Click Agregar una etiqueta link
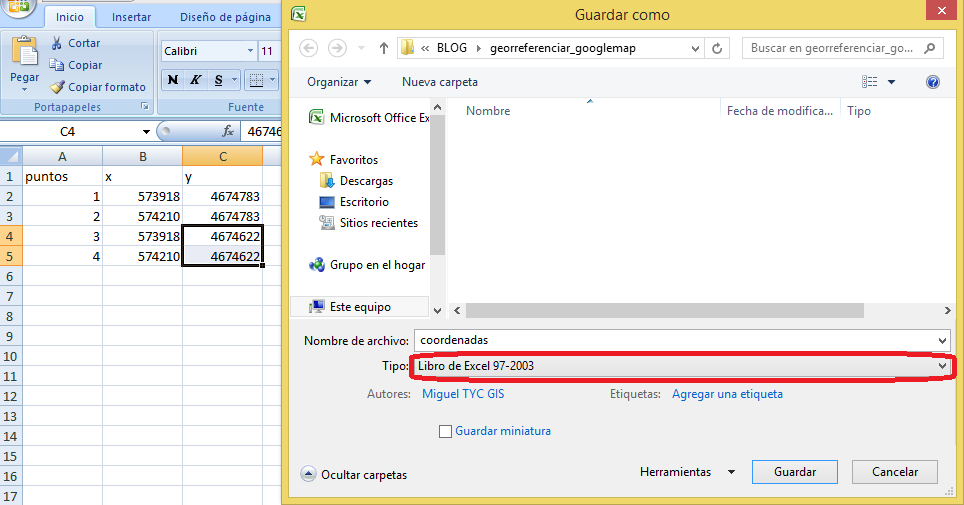The height and width of the screenshot is (505, 964). tap(727, 394)
